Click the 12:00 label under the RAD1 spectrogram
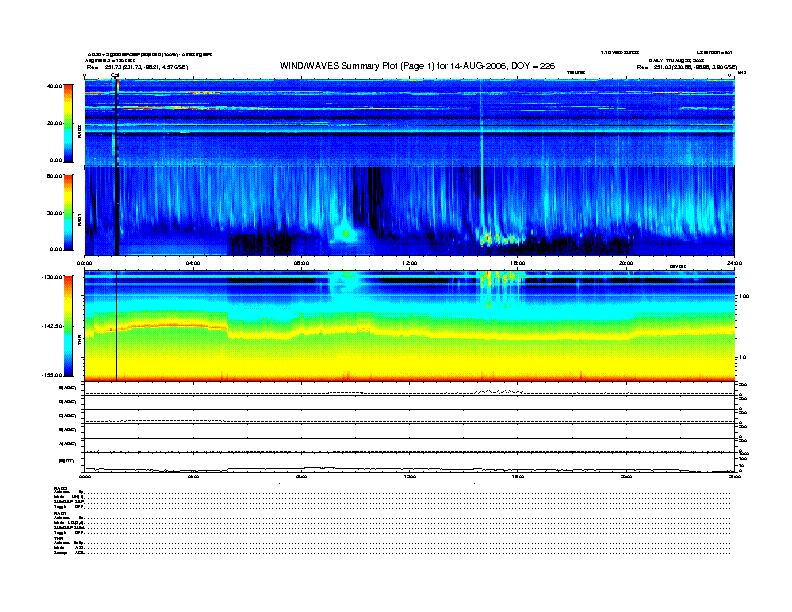Image resolution: width=792 pixels, height=612 pixels. [410, 263]
